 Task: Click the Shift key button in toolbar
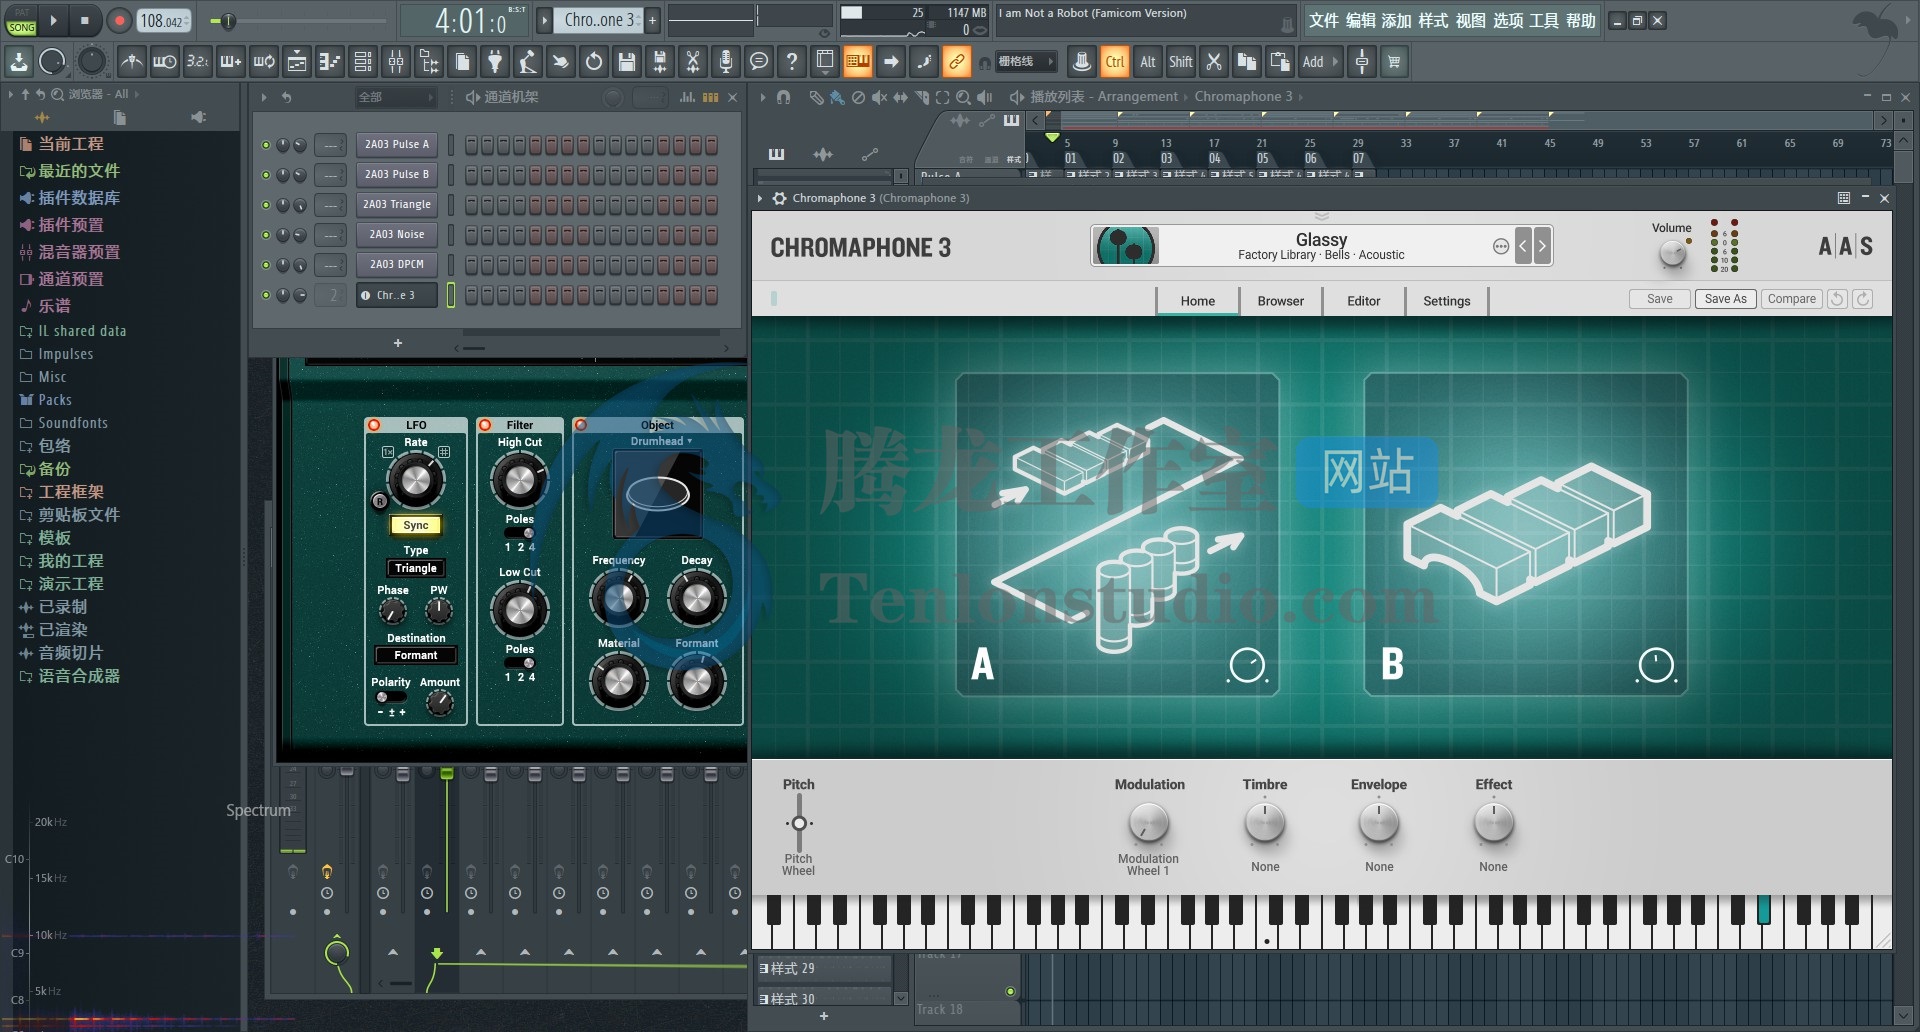point(1181,62)
